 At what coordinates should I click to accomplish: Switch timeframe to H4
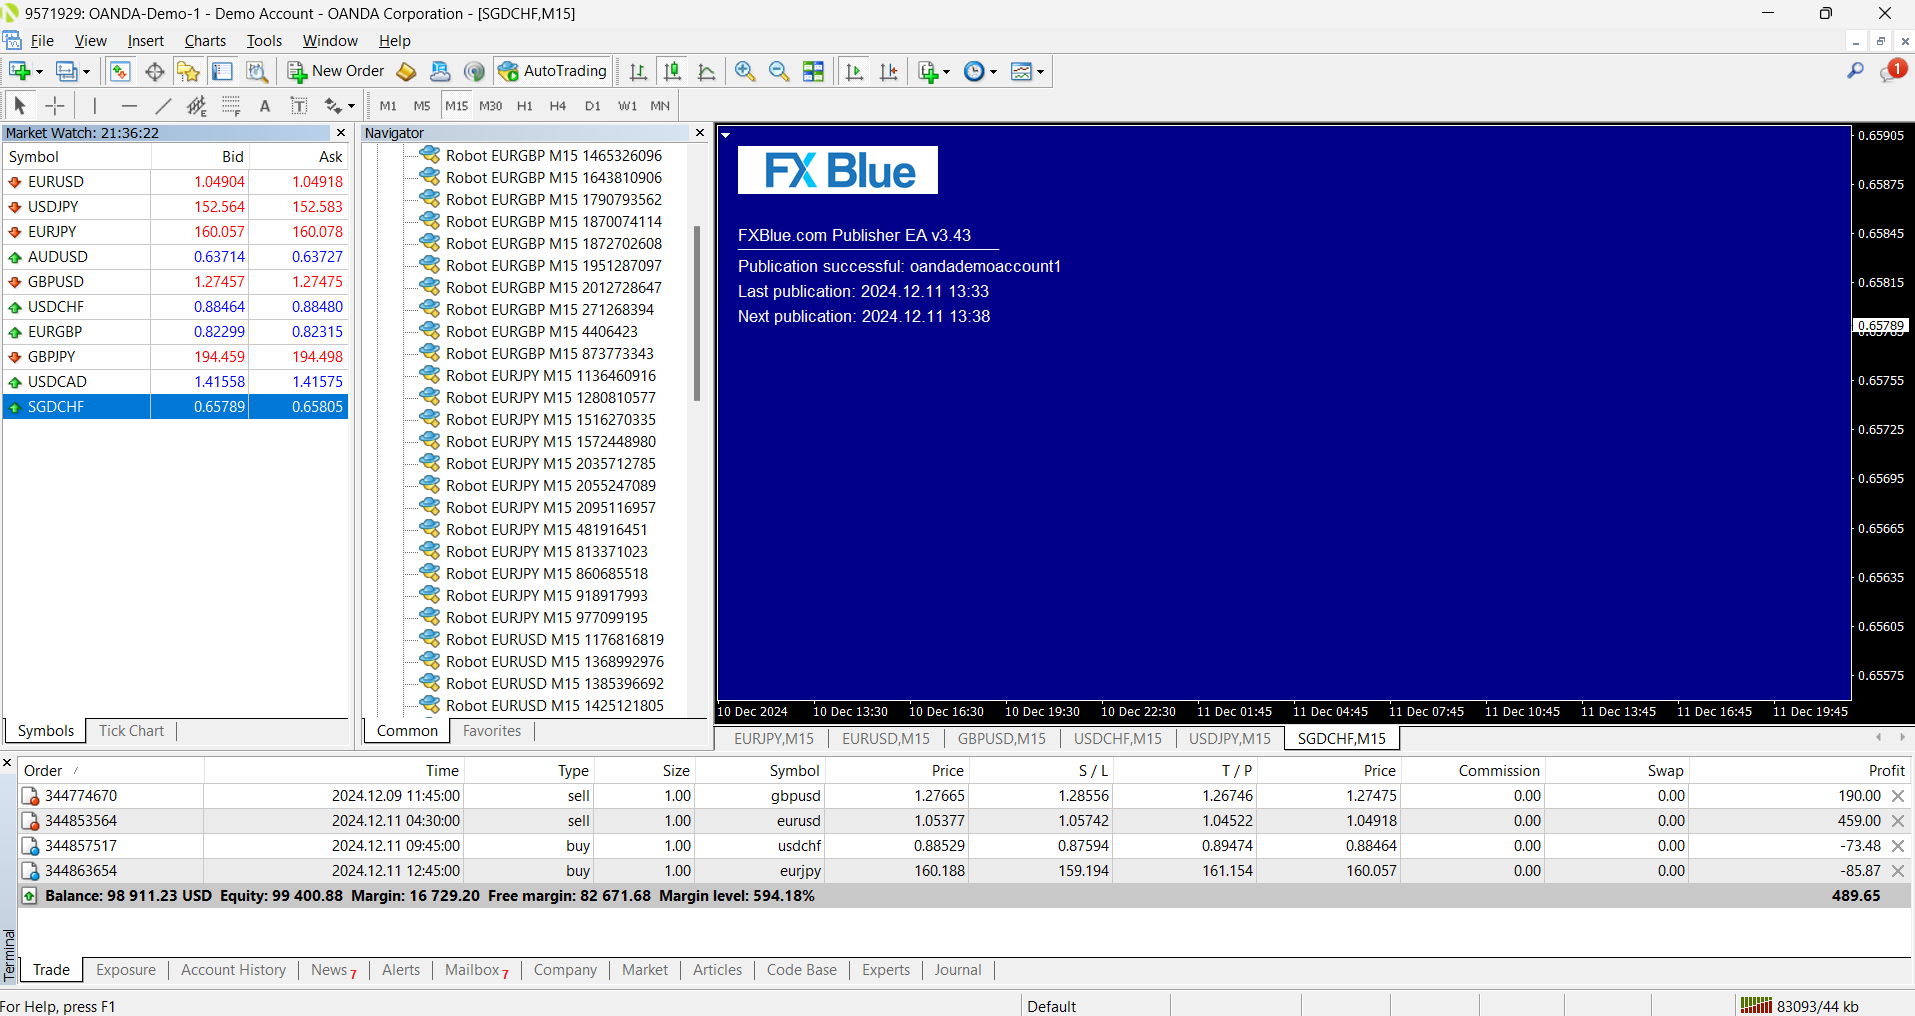pos(558,106)
